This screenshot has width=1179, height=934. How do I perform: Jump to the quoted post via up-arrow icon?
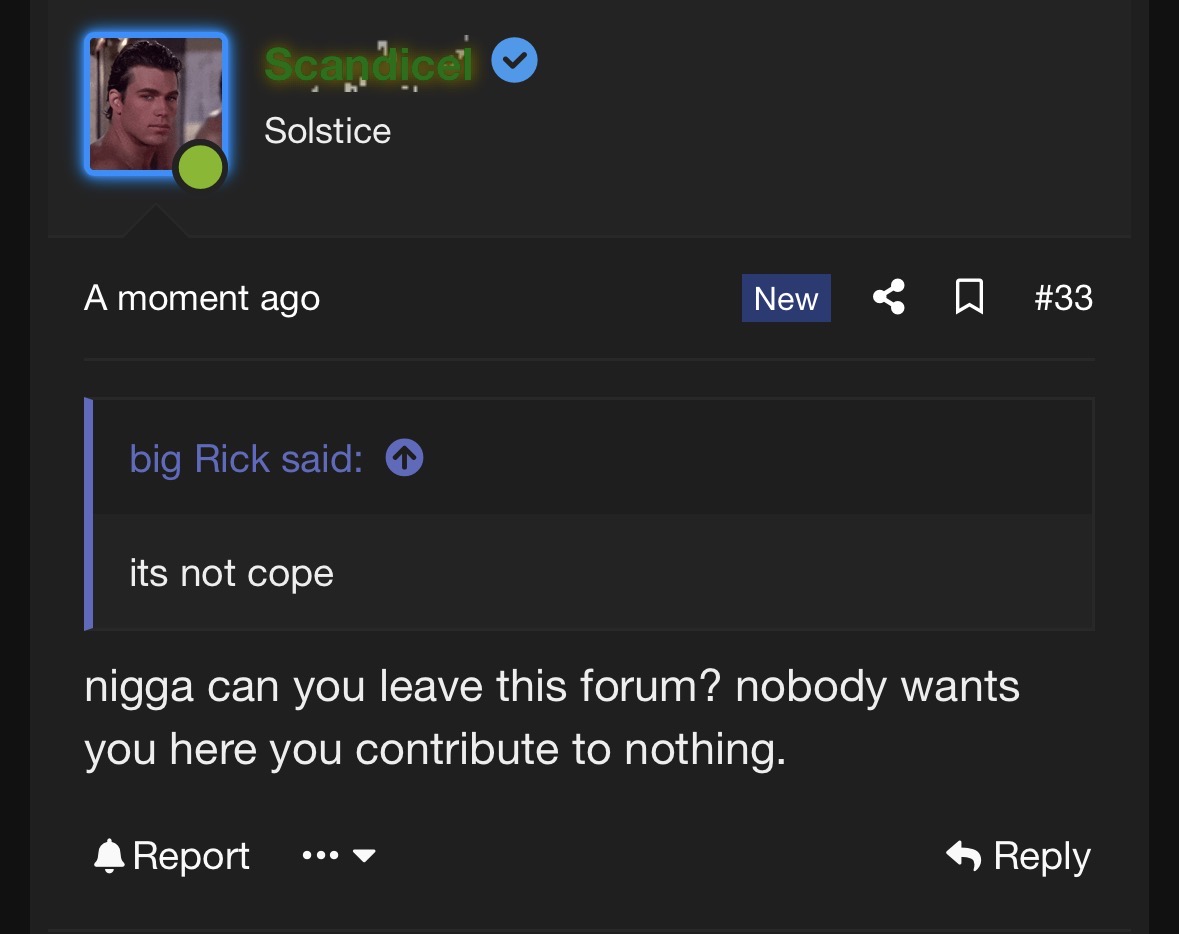pyautogui.click(x=404, y=458)
